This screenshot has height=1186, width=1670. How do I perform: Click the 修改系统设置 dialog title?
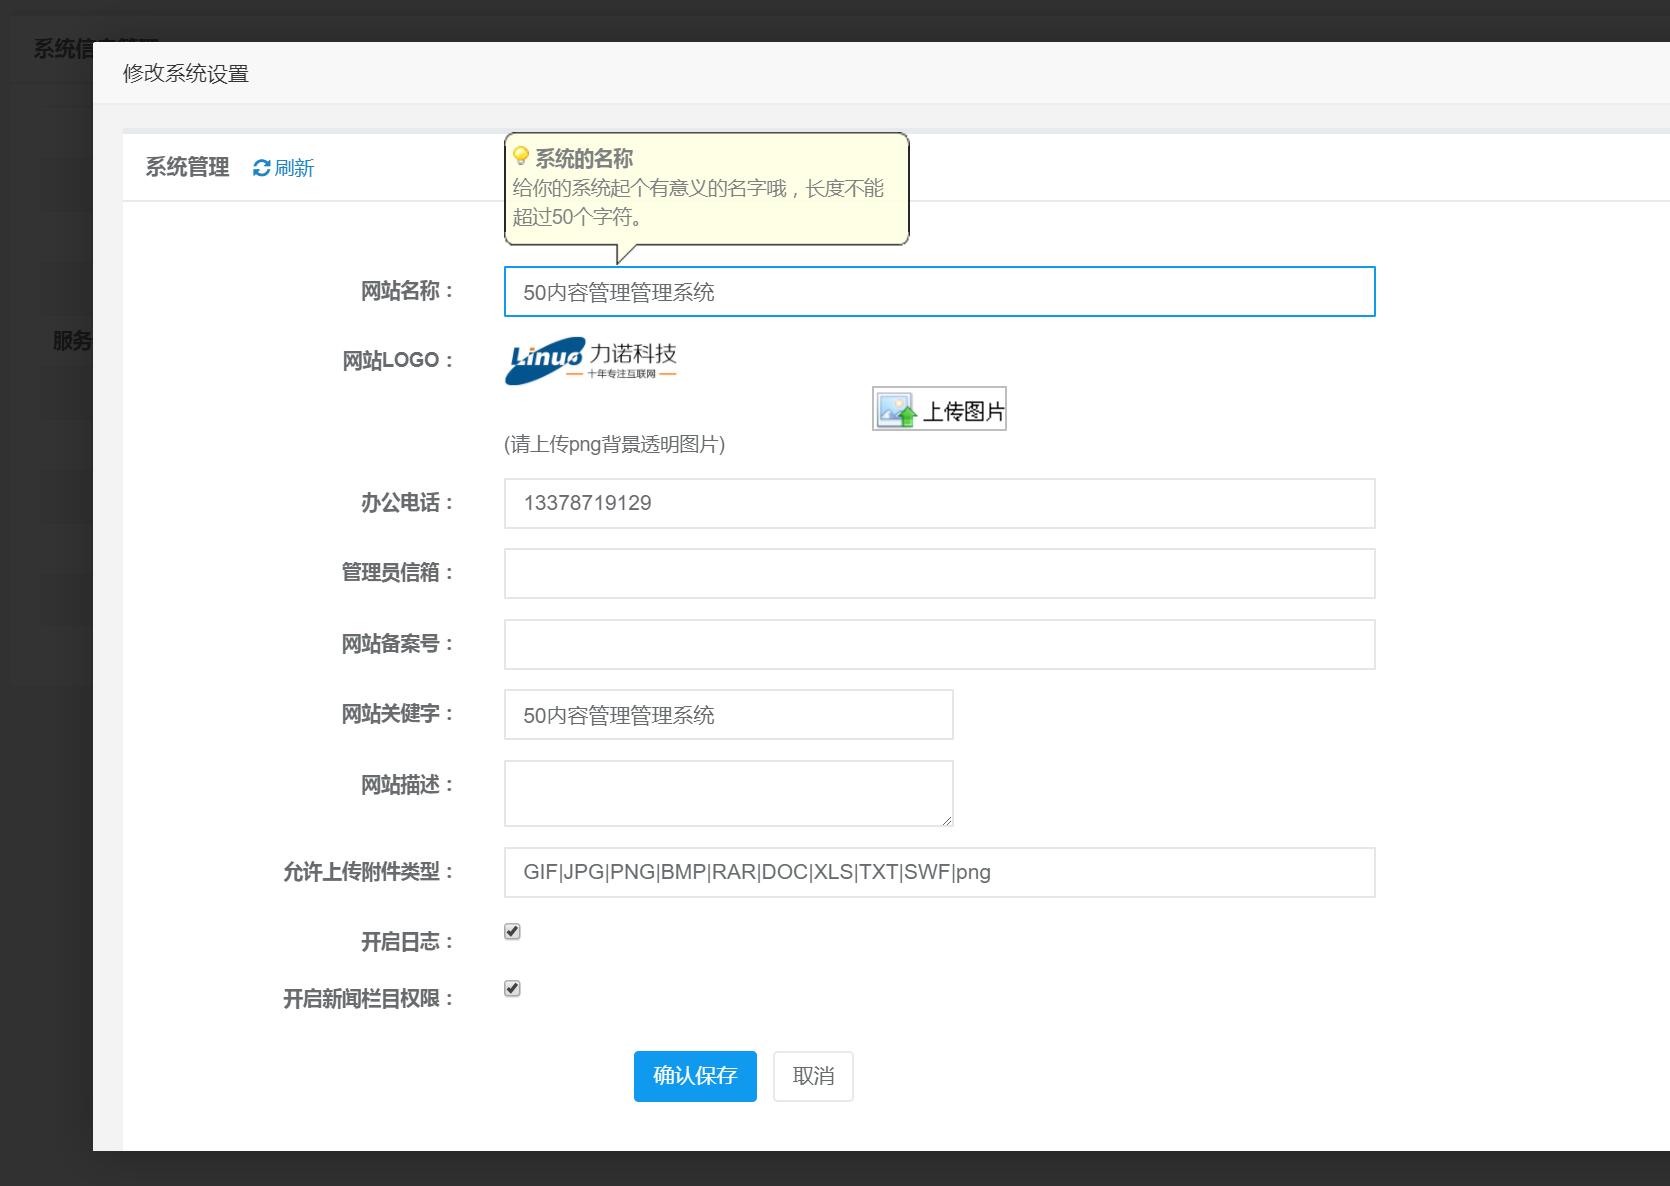[x=186, y=74]
